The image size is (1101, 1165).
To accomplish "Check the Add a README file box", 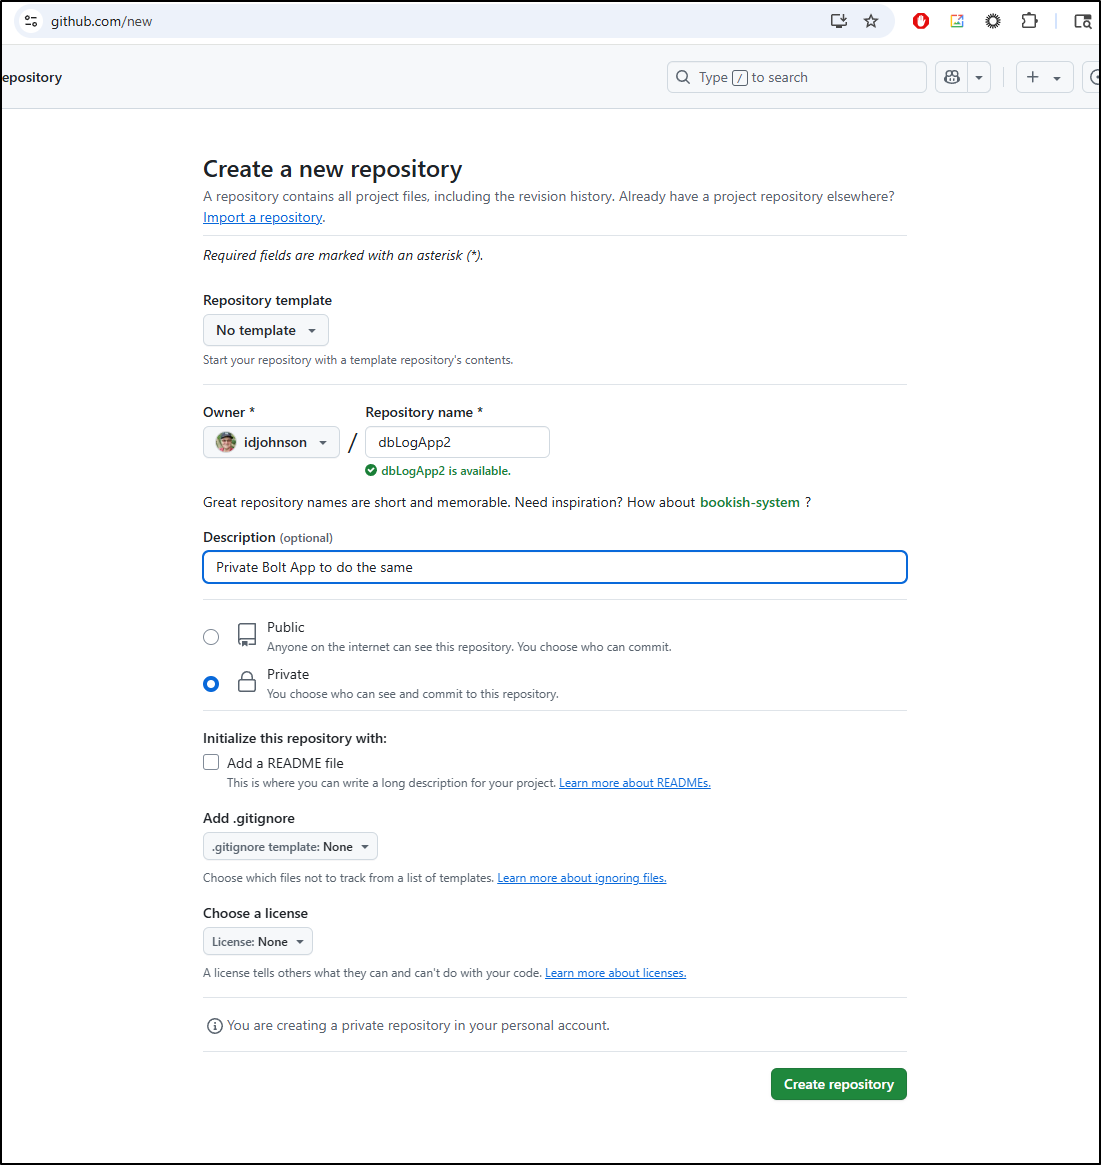I will 211,762.
